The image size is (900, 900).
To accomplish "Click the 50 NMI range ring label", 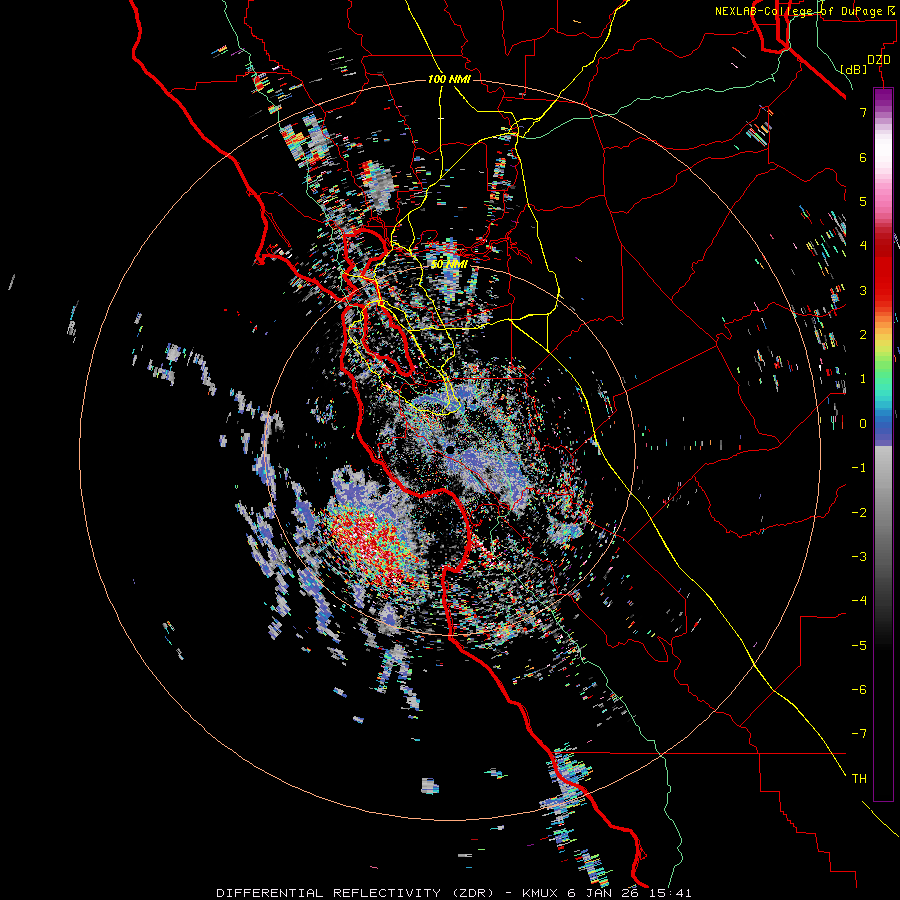I will click(x=449, y=264).
